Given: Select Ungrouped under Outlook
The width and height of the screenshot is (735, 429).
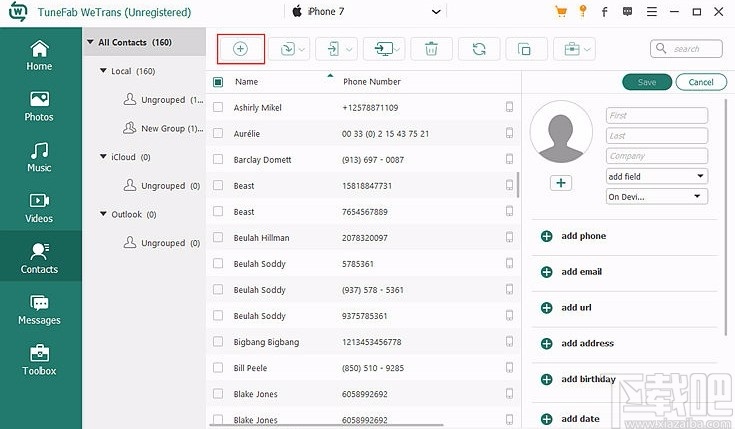Looking at the screenshot, I should (x=162, y=243).
